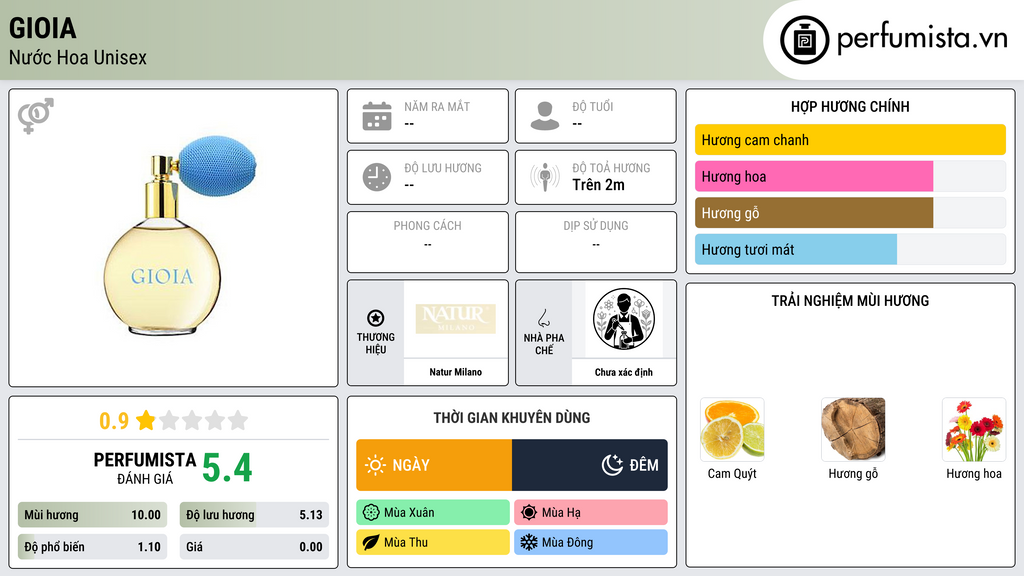
Task: Click the Phong cách info box
Action: pos(428,242)
